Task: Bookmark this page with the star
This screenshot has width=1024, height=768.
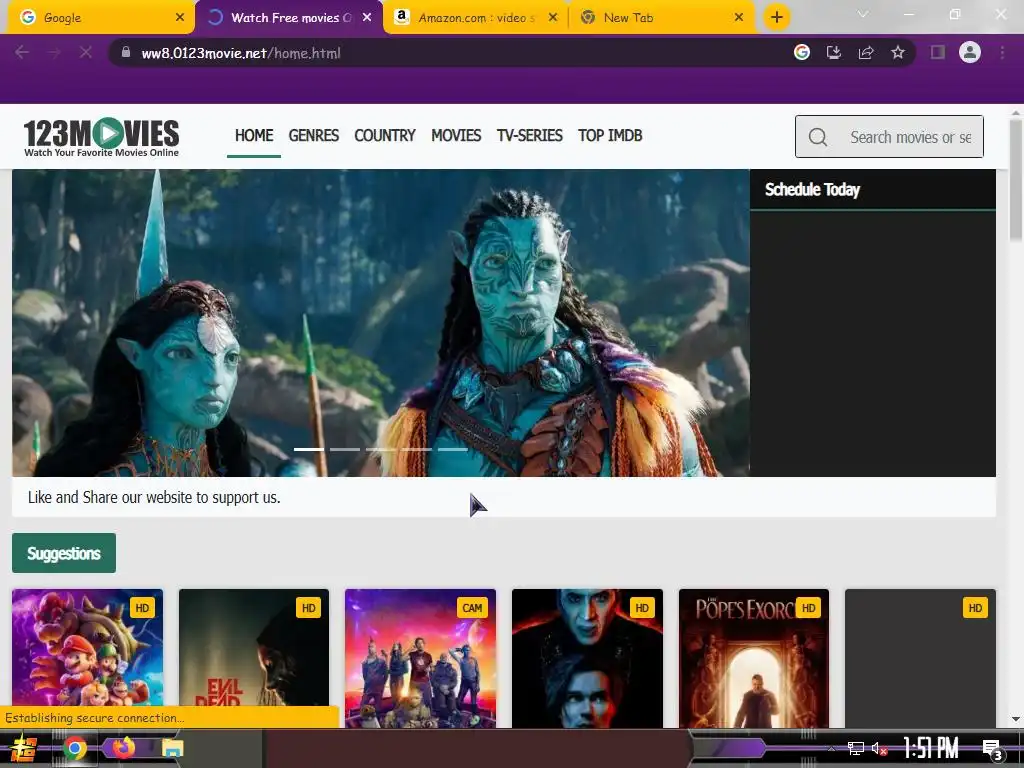Action: pos(898,53)
